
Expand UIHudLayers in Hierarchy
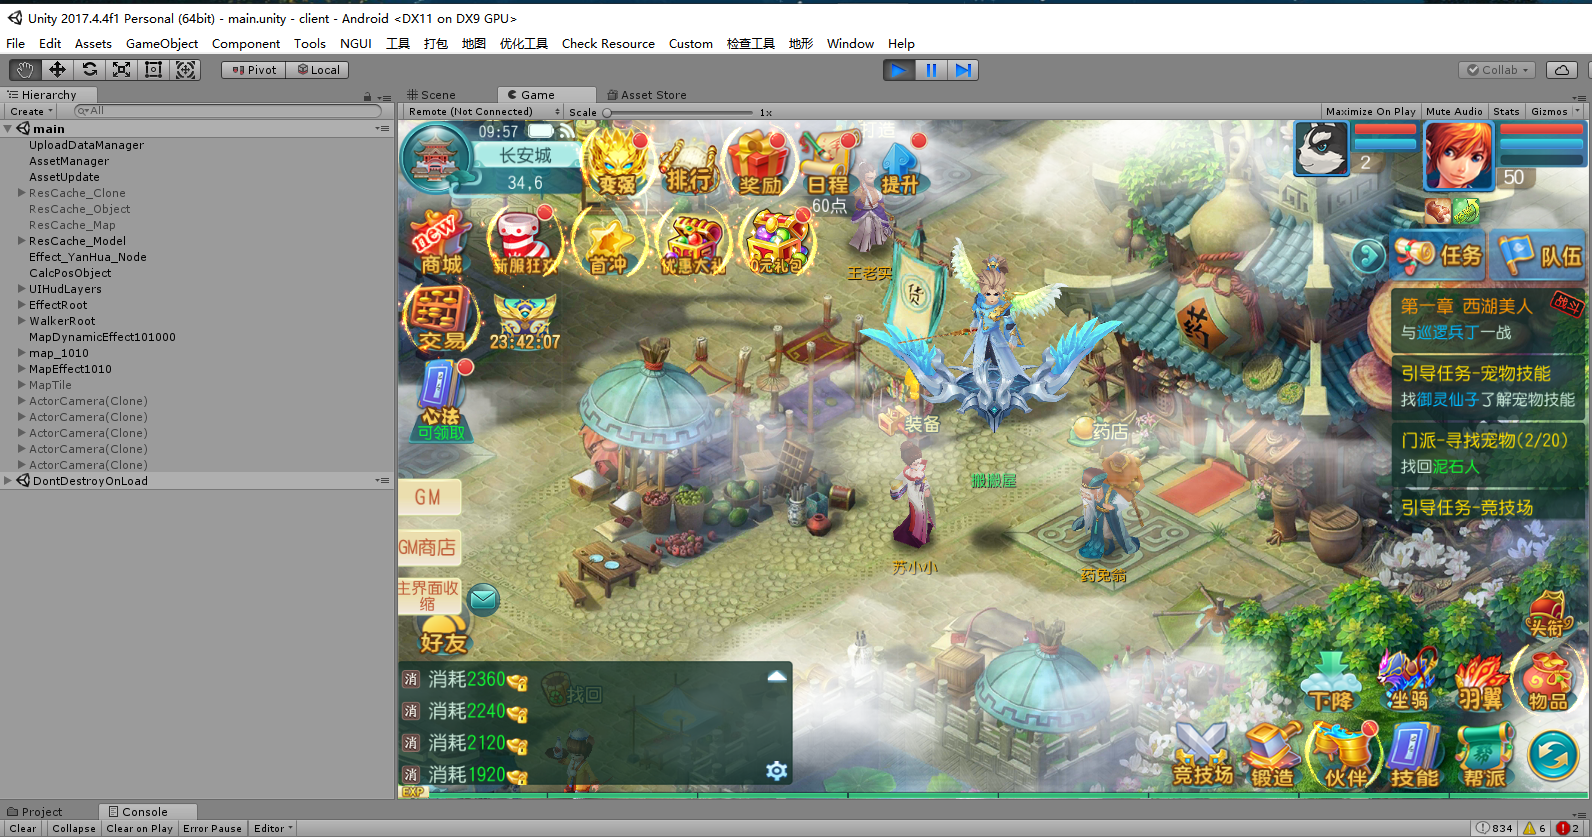22,289
